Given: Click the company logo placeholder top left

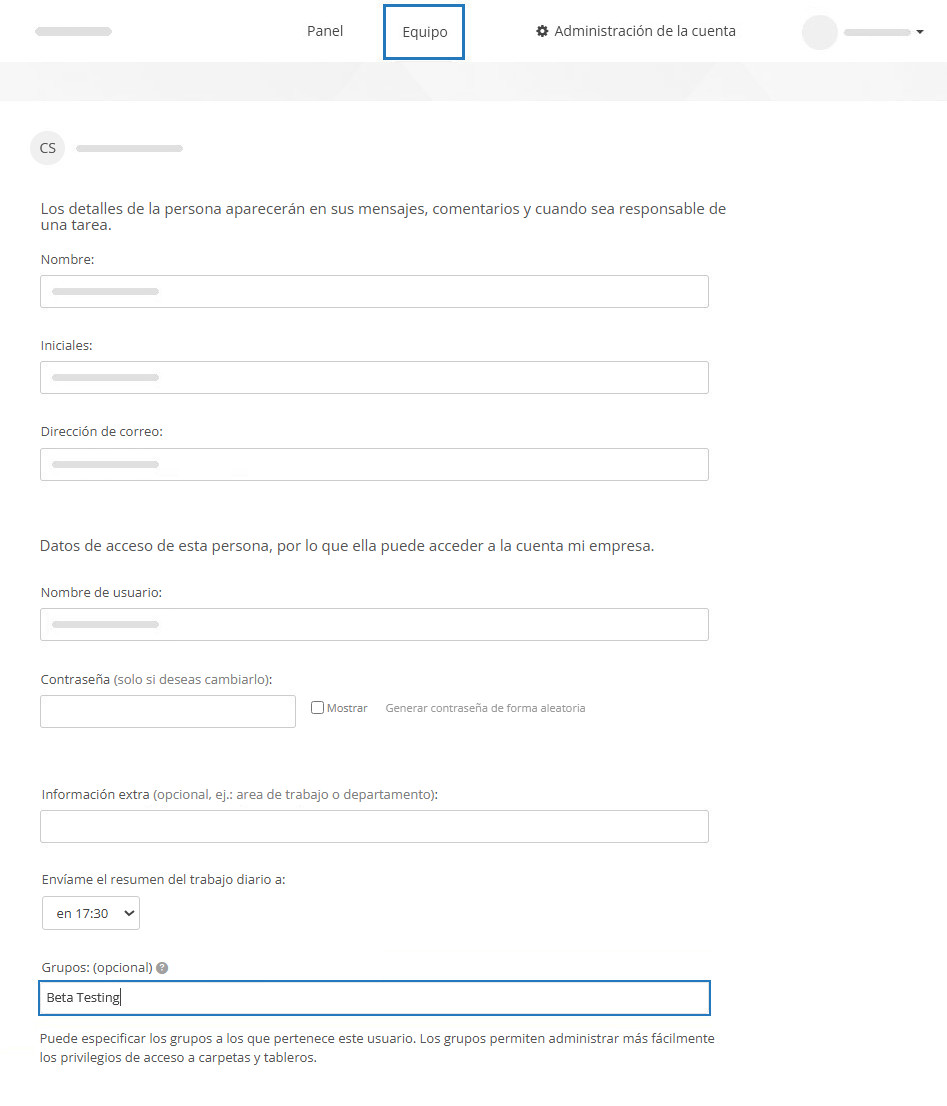Looking at the screenshot, I should [73, 31].
